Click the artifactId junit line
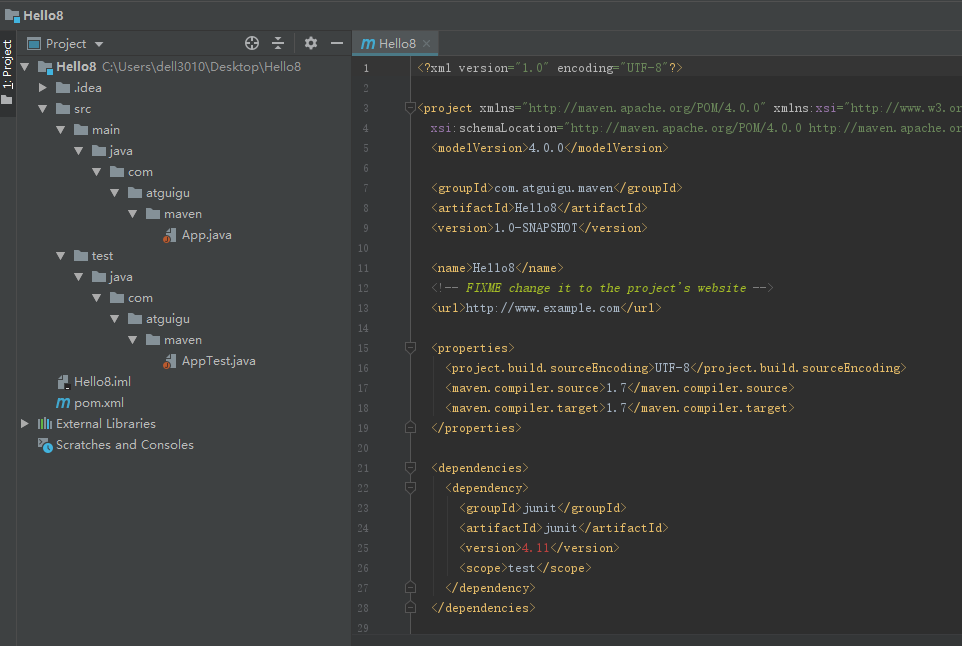962x646 pixels. pyautogui.click(x=564, y=528)
